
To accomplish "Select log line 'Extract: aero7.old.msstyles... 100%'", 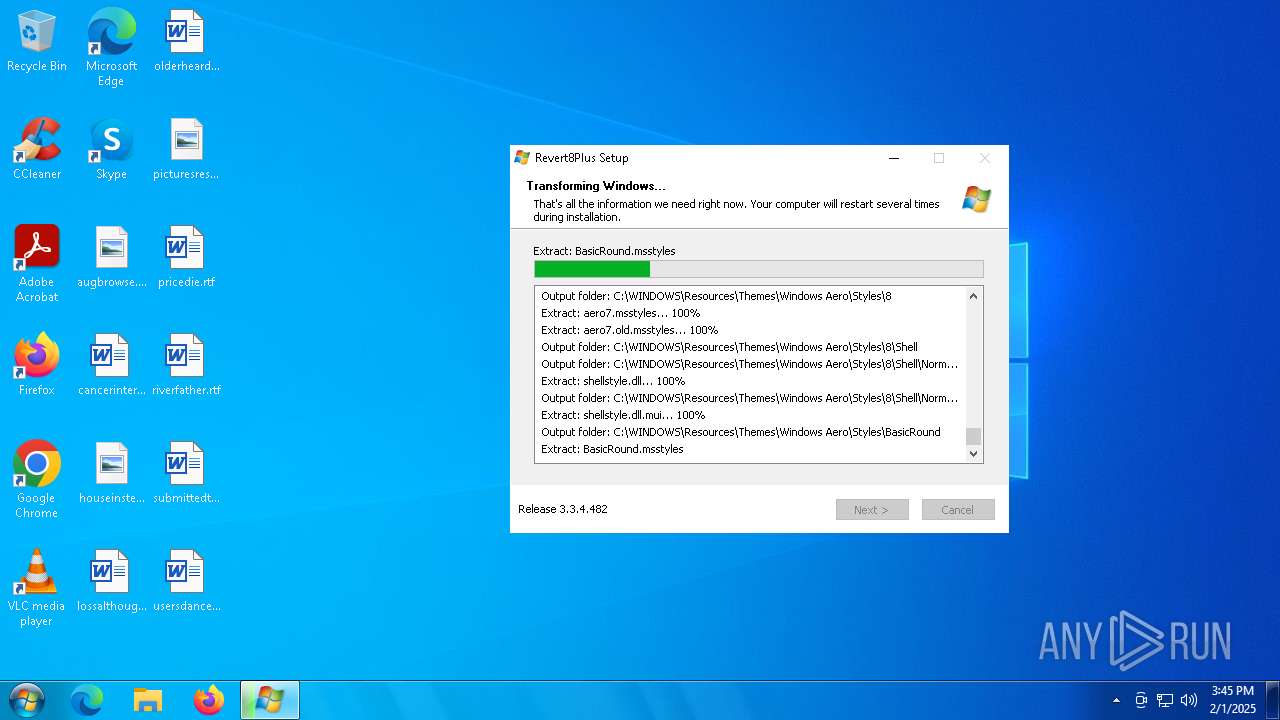I will 630,330.
